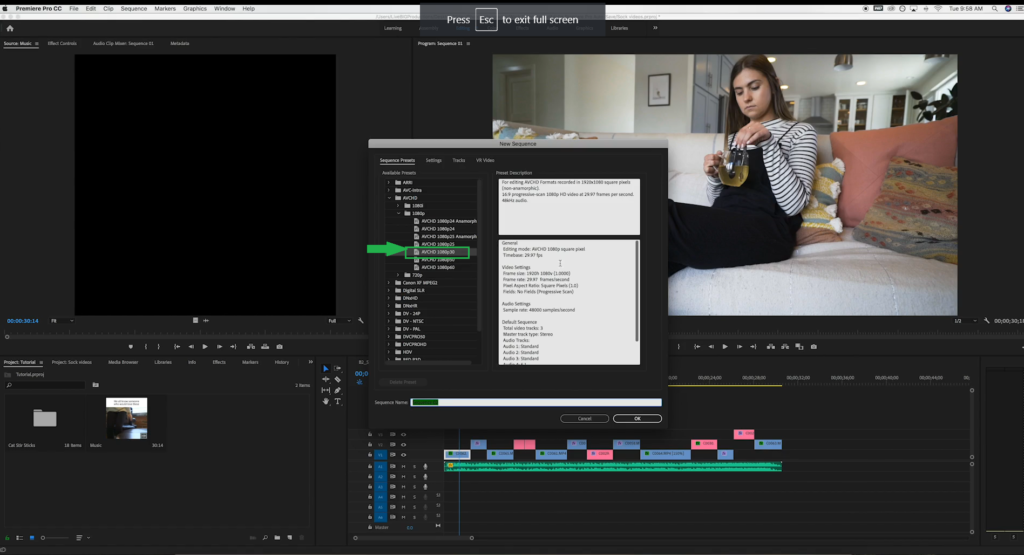Toggle V3 track output eye
Image resolution: width=1024 pixels, height=555 pixels.
pyautogui.click(x=404, y=434)
